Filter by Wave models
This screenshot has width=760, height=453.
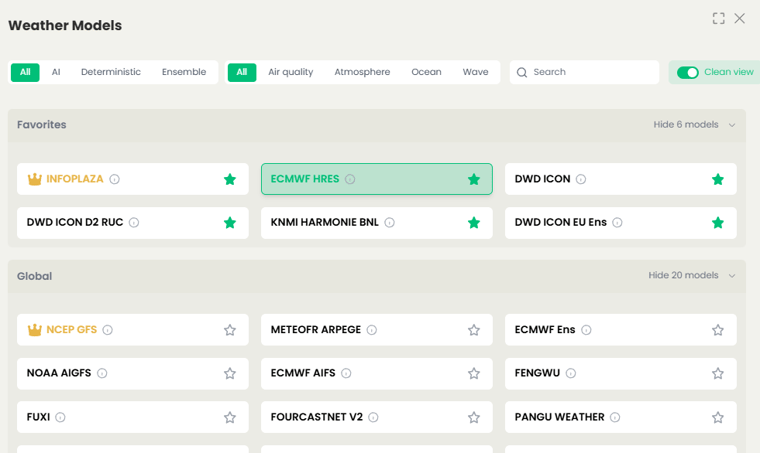[x=475, y=72]
